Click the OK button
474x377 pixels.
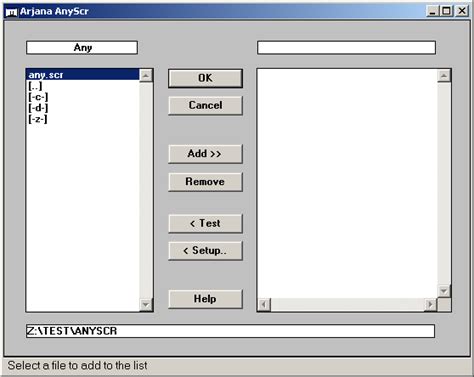click(205, 78)
